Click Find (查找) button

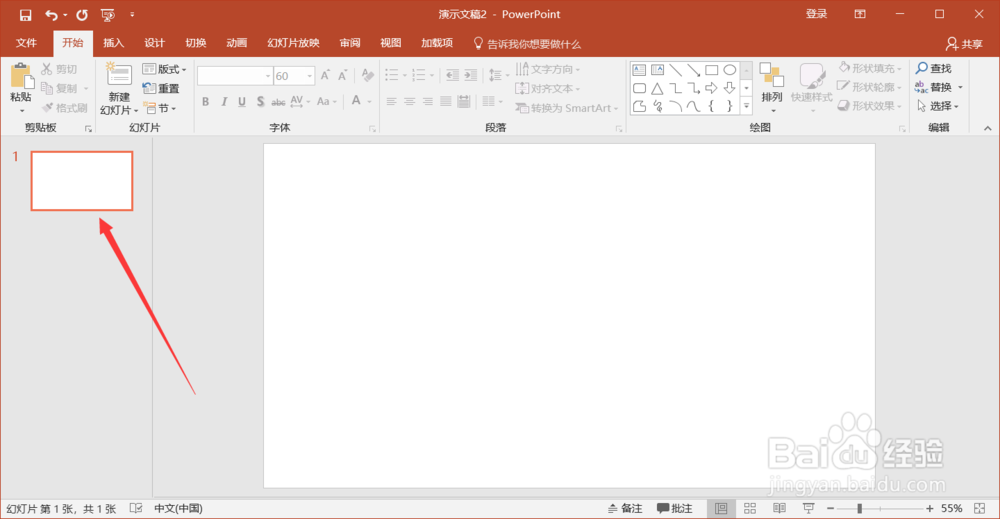point(934,68)
